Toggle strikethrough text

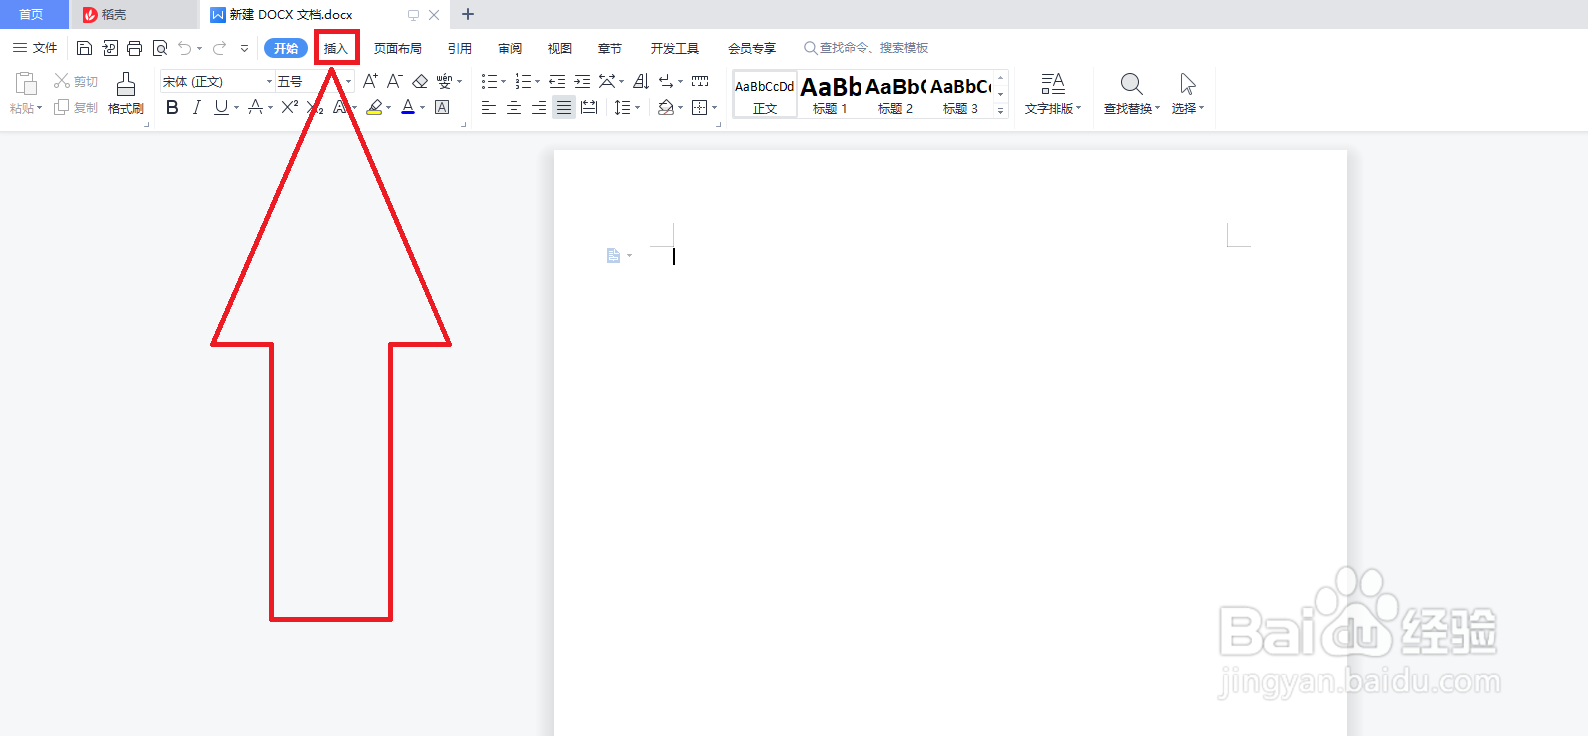tap(256, 107)
